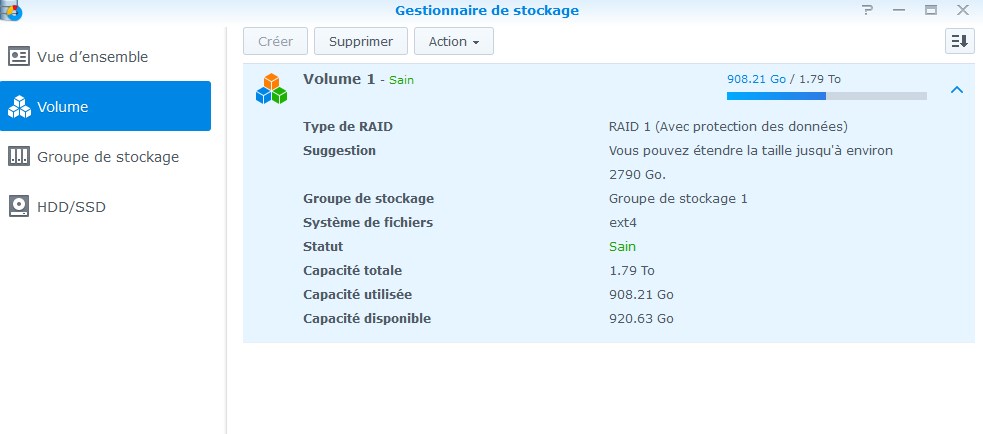
Task: Click the Capacité disponible value 920.63 Go
Action: coord(641,319)
